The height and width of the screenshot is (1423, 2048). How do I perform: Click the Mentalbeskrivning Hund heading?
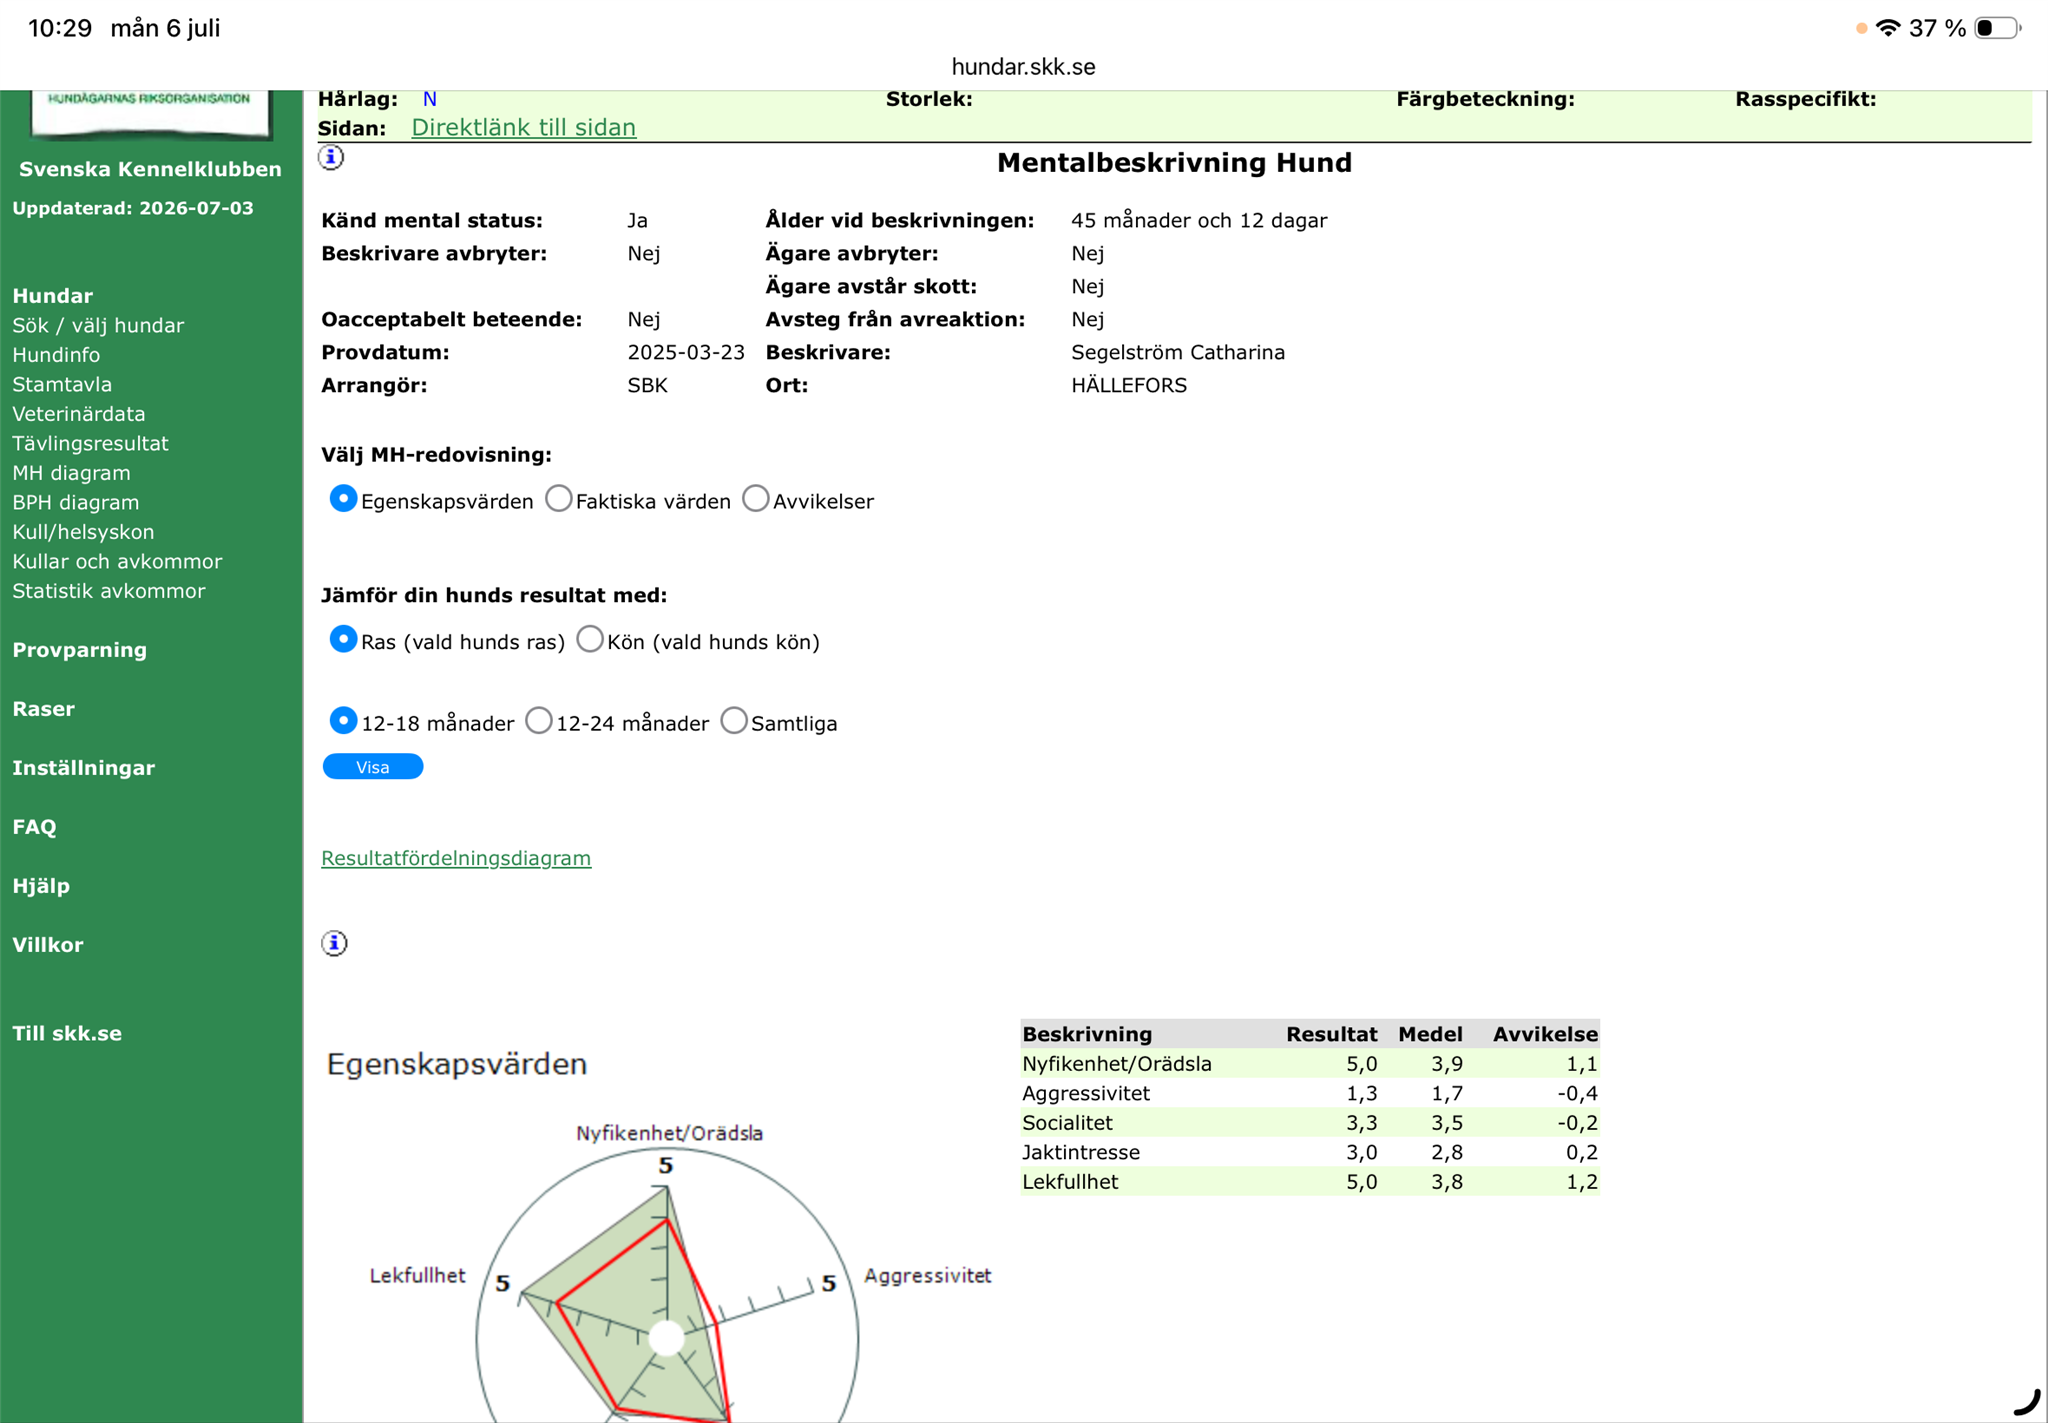[1174, 163]
